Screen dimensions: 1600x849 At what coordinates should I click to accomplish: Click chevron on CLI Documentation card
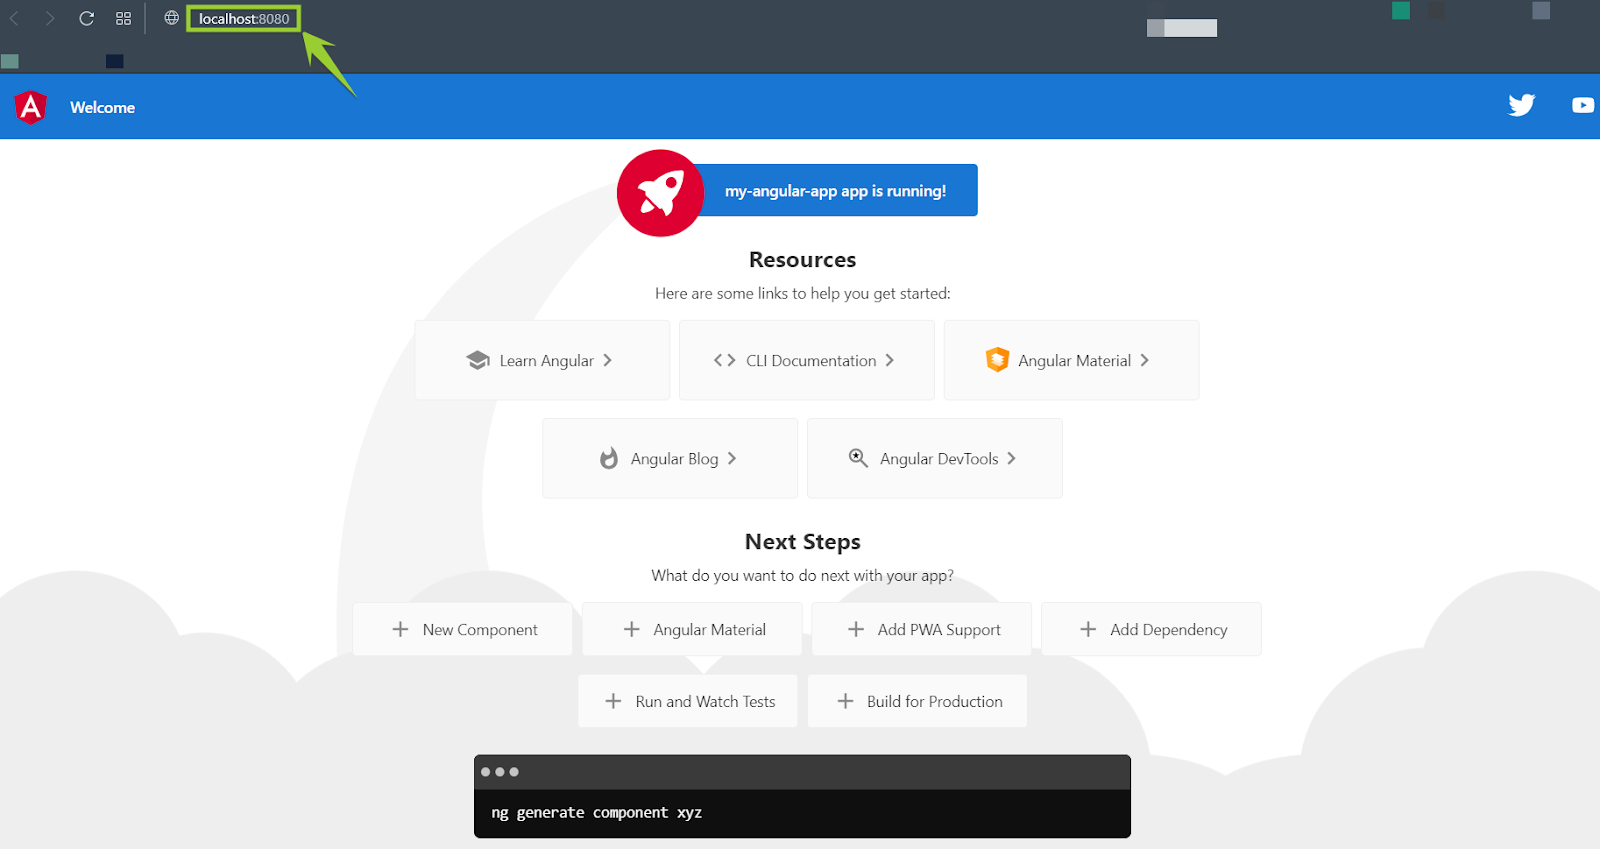889,360
